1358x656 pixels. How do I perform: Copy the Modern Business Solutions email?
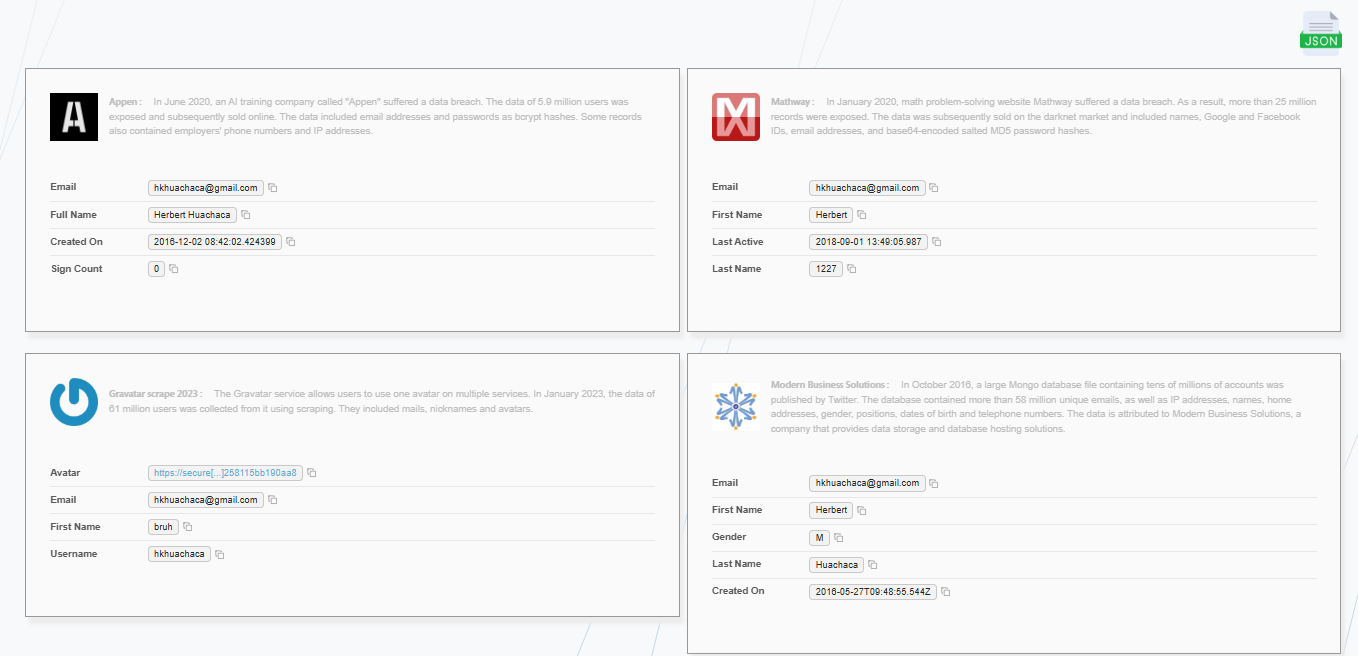point(934,483)
